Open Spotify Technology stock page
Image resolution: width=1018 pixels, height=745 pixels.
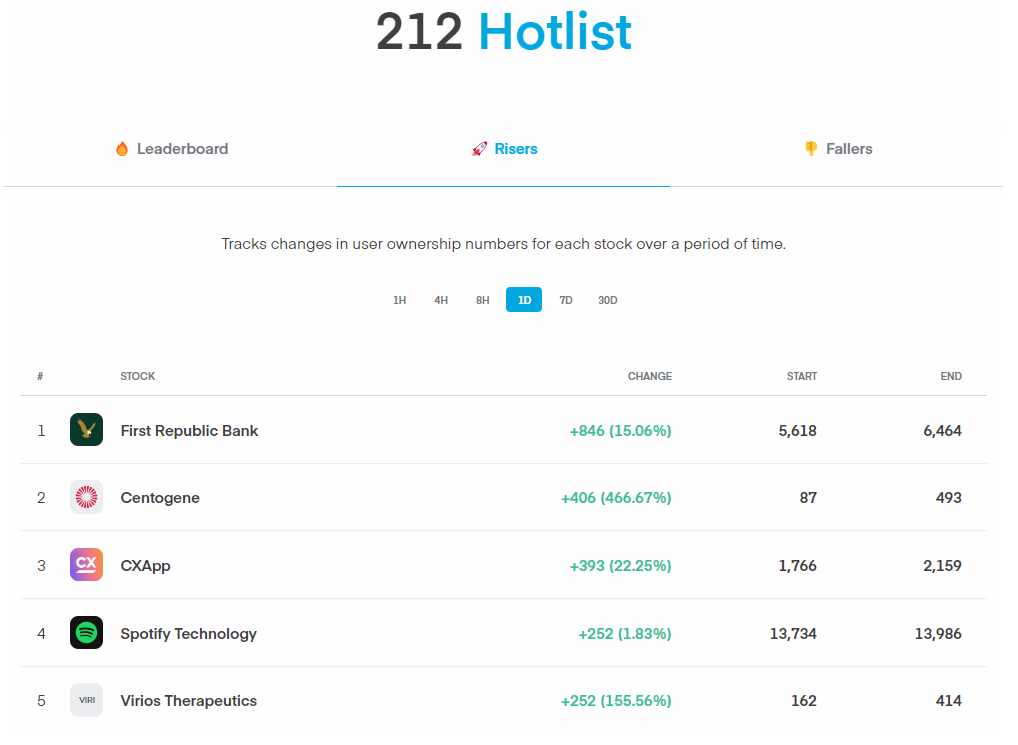pos(188,634)
